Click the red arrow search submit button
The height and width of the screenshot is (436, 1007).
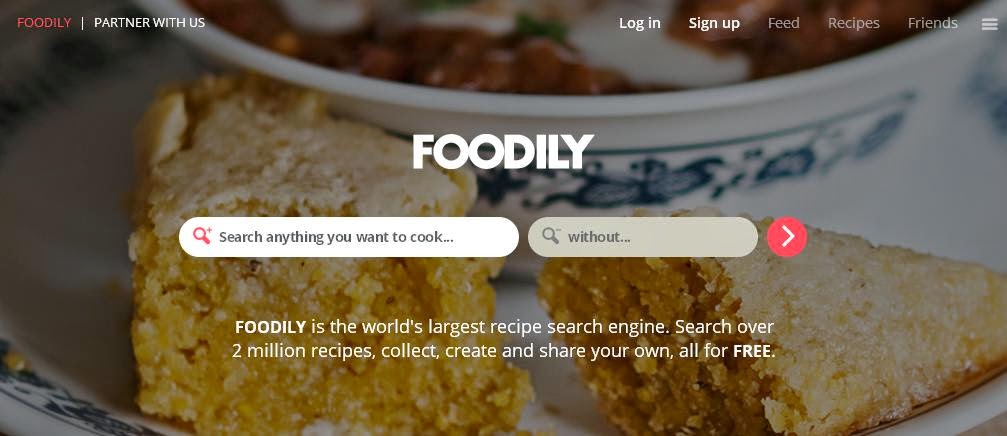click(787, 237)
